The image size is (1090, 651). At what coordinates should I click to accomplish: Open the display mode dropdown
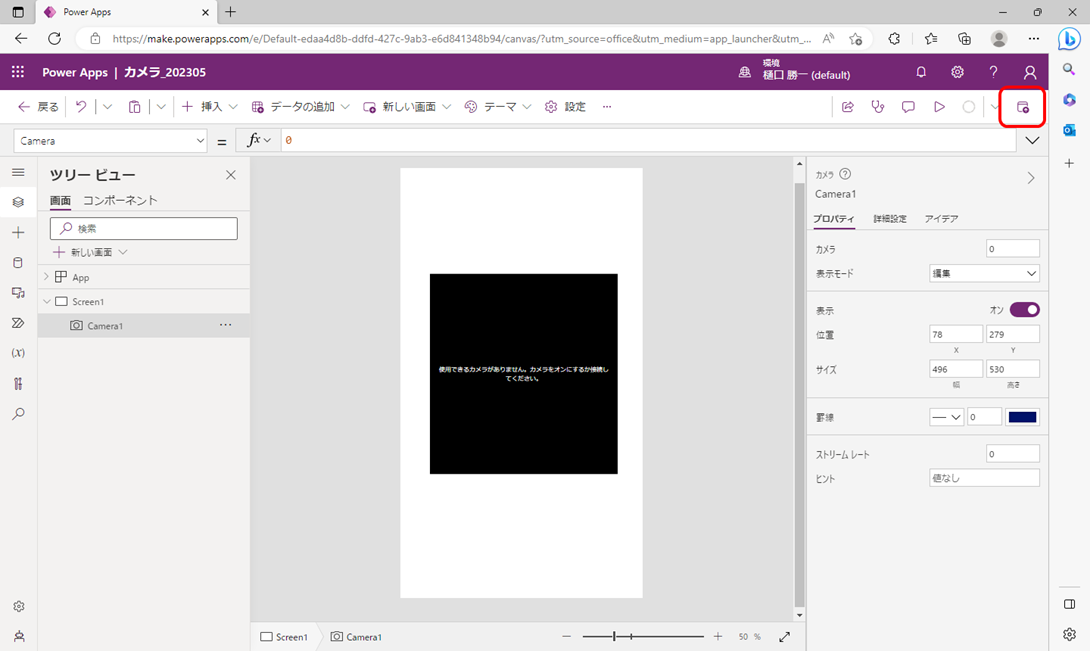point(984,273)
